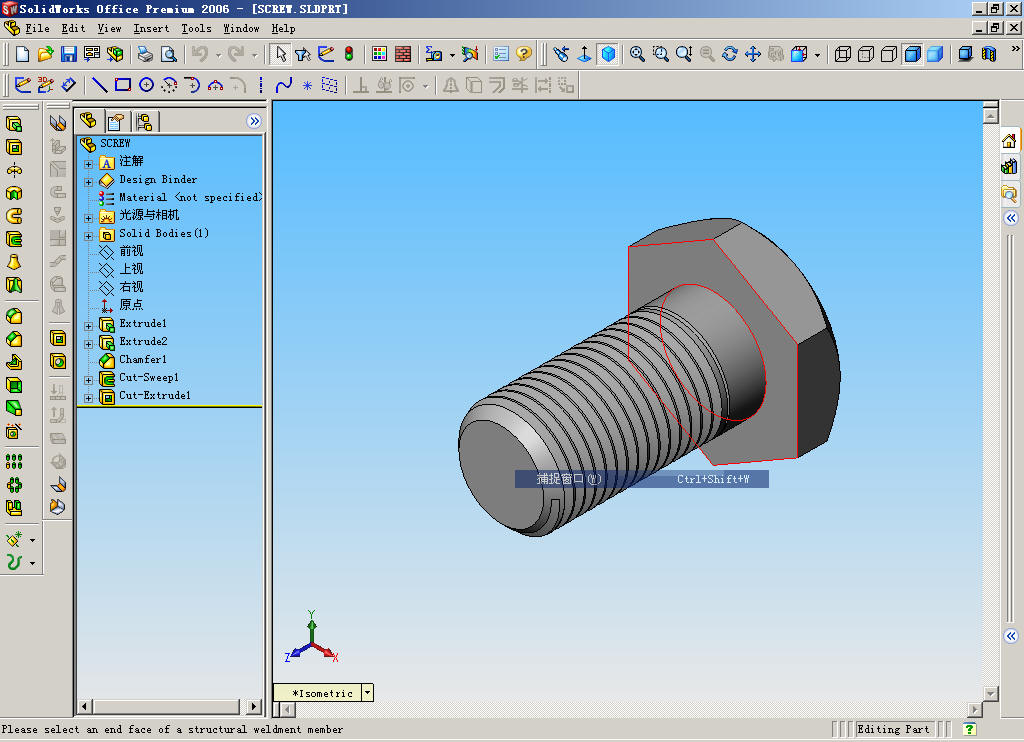This screenshot has width=1024, height=742.
Task: Select the Sketch tool icon
Action: click(x=23, y=85)
